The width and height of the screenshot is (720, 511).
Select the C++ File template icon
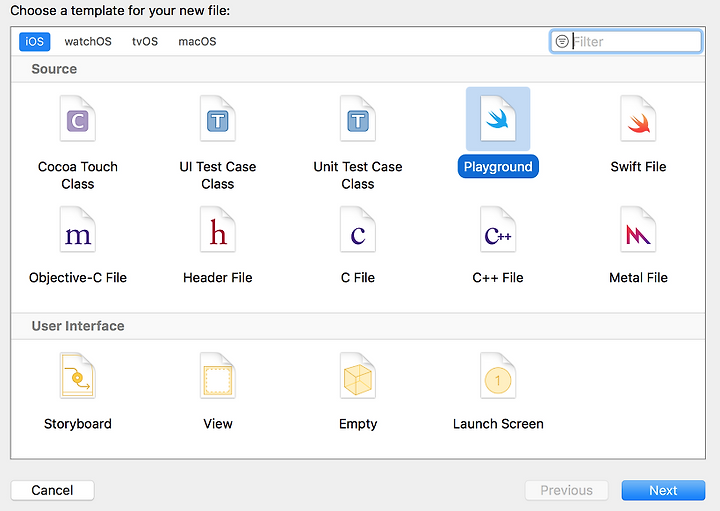pyautogui.click(x=498, y=230)
